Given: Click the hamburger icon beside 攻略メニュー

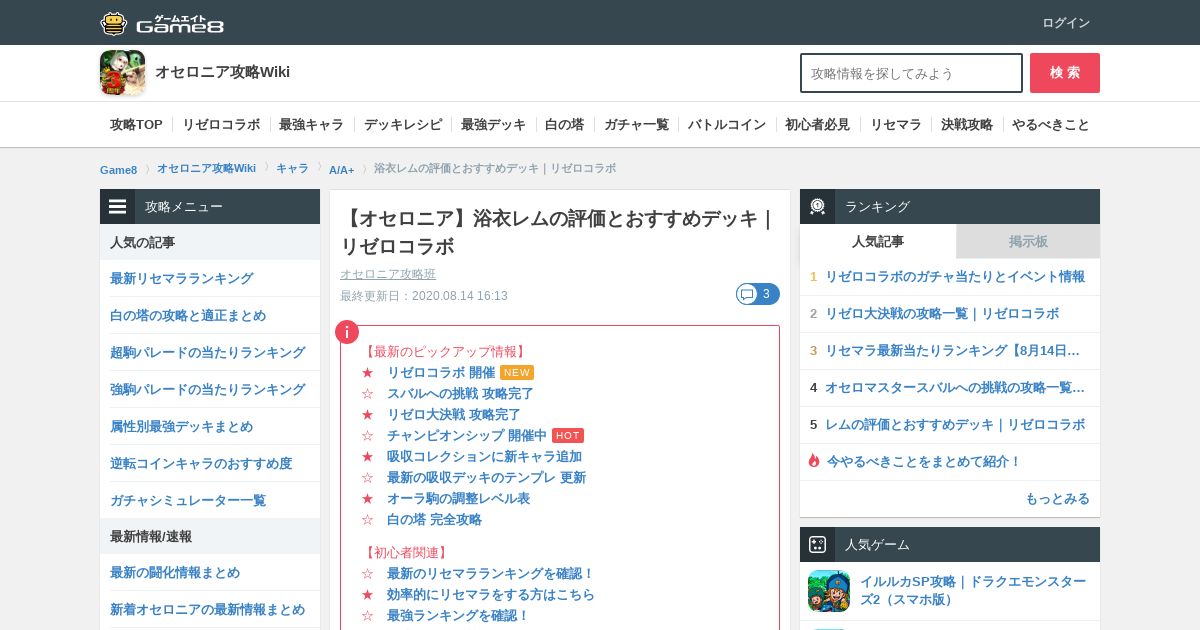Looking at the screenshot, I should pyautogui.click(x=118, y=207).
